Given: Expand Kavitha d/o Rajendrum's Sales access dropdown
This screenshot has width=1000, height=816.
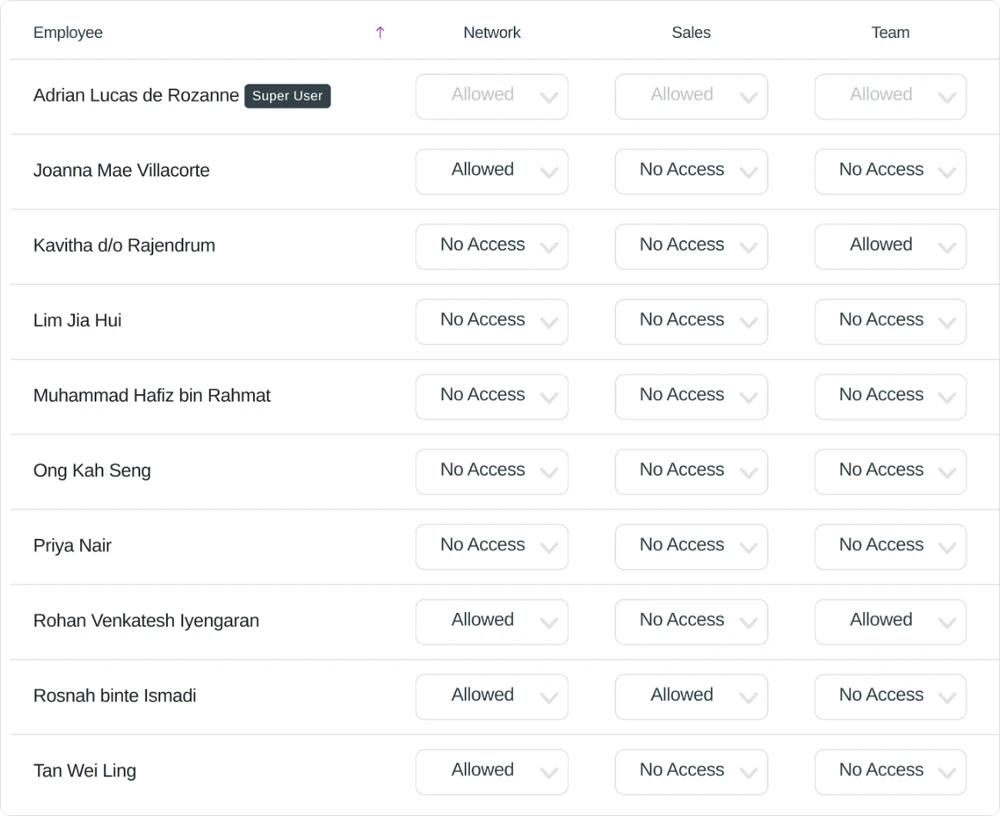Looking at the screenshot, I should [x=691, y=247].
